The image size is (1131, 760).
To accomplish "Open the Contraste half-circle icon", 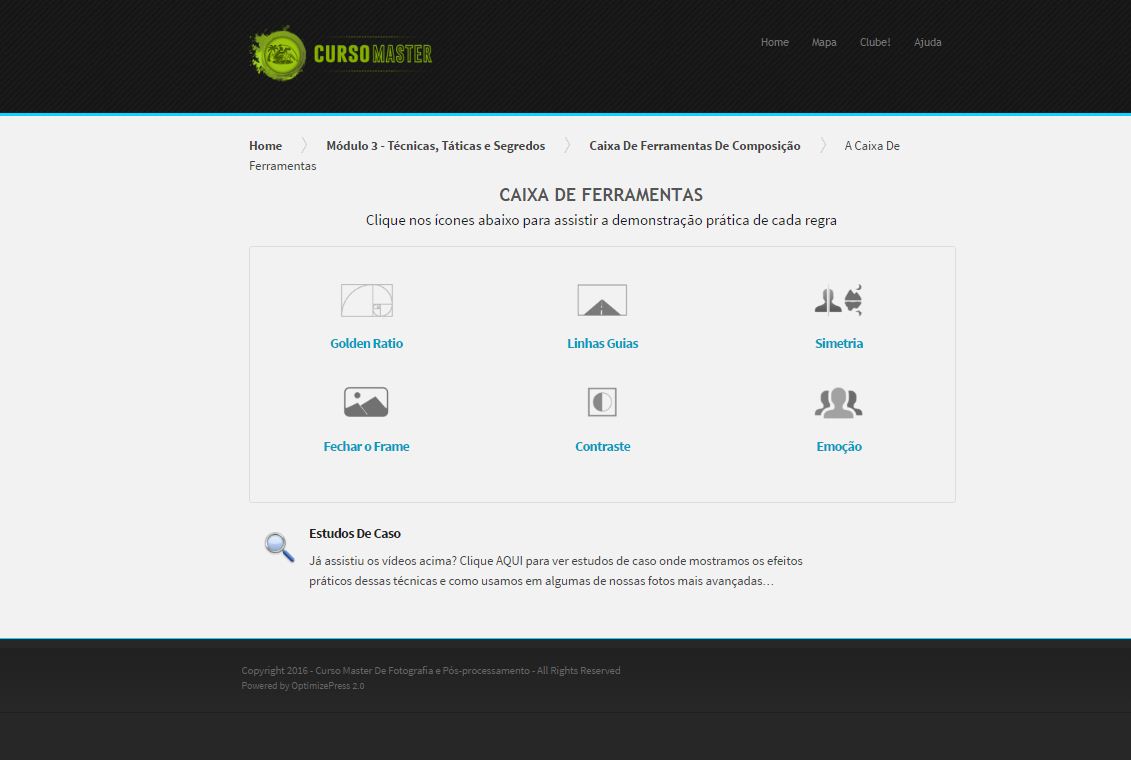I will (602, 402).
